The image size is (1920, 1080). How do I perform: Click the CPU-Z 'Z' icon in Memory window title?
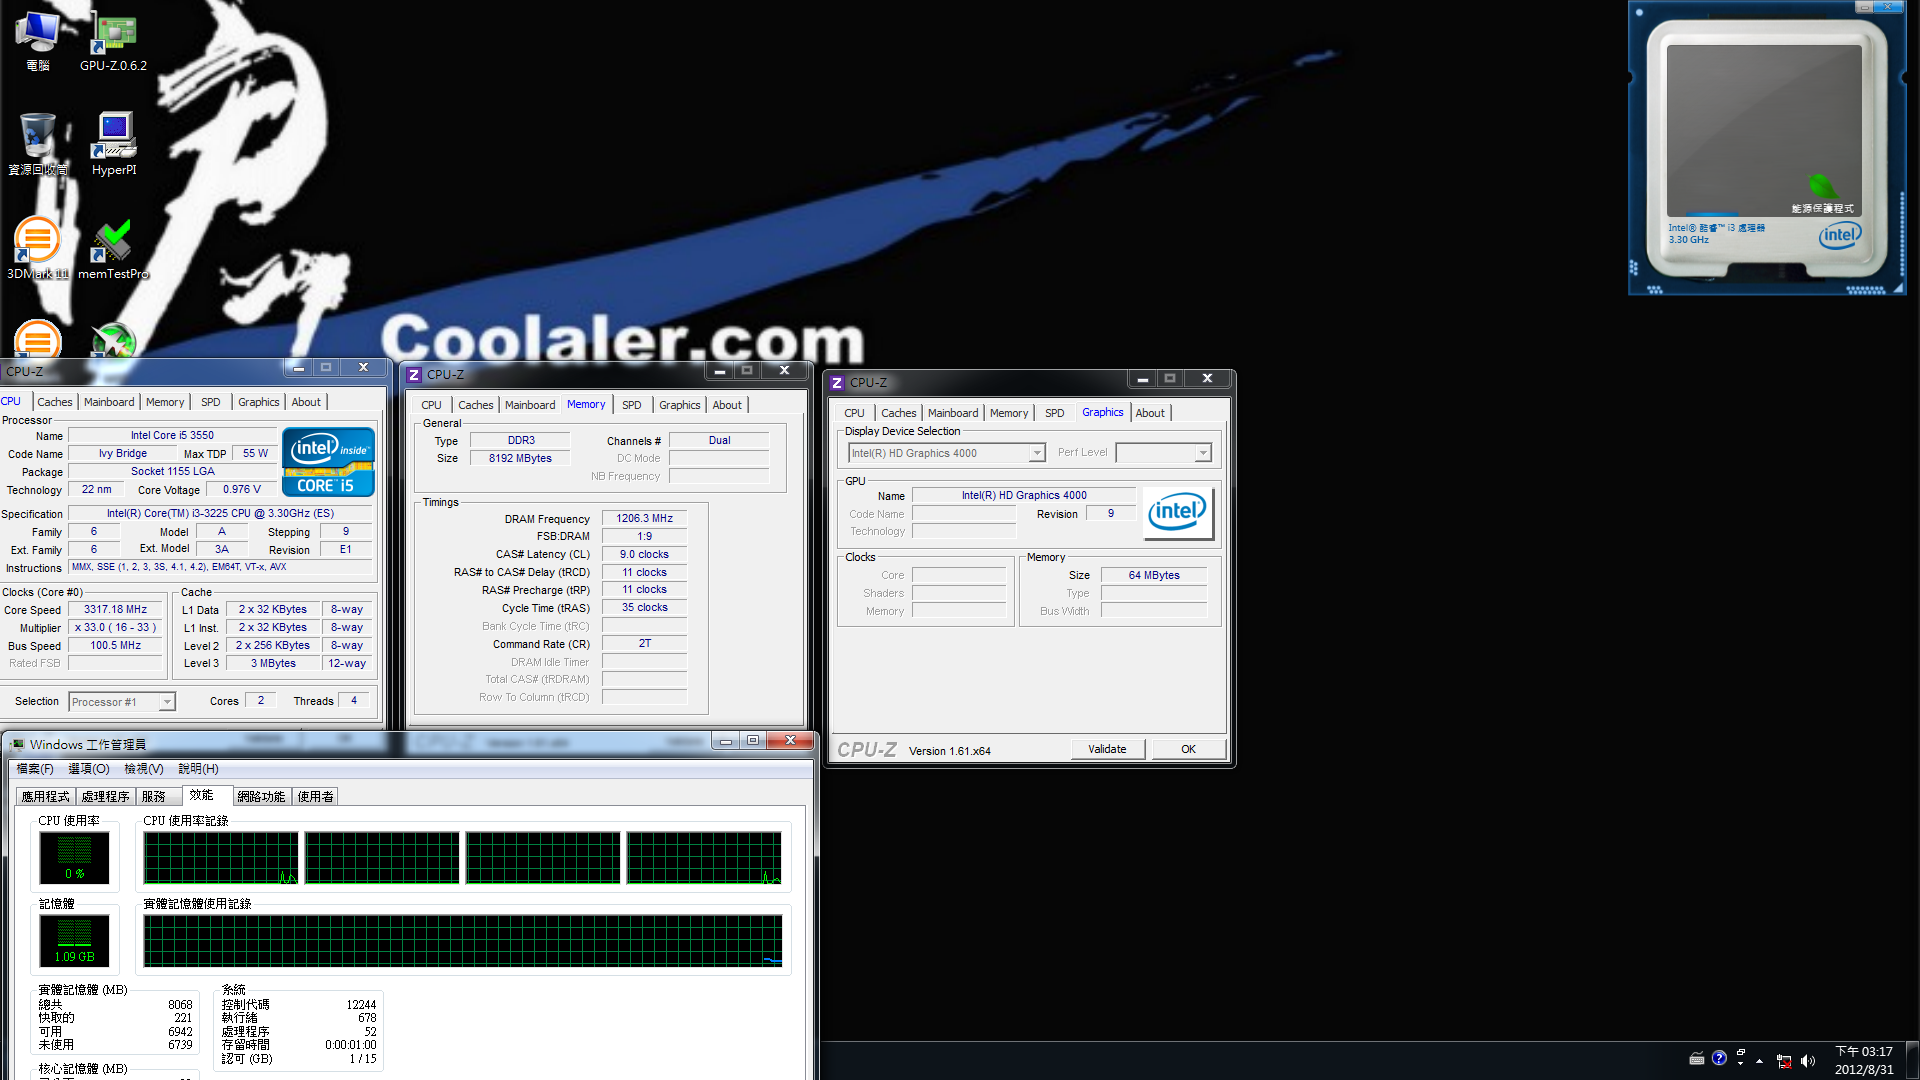pyautogui.click(x=414, y=375)
